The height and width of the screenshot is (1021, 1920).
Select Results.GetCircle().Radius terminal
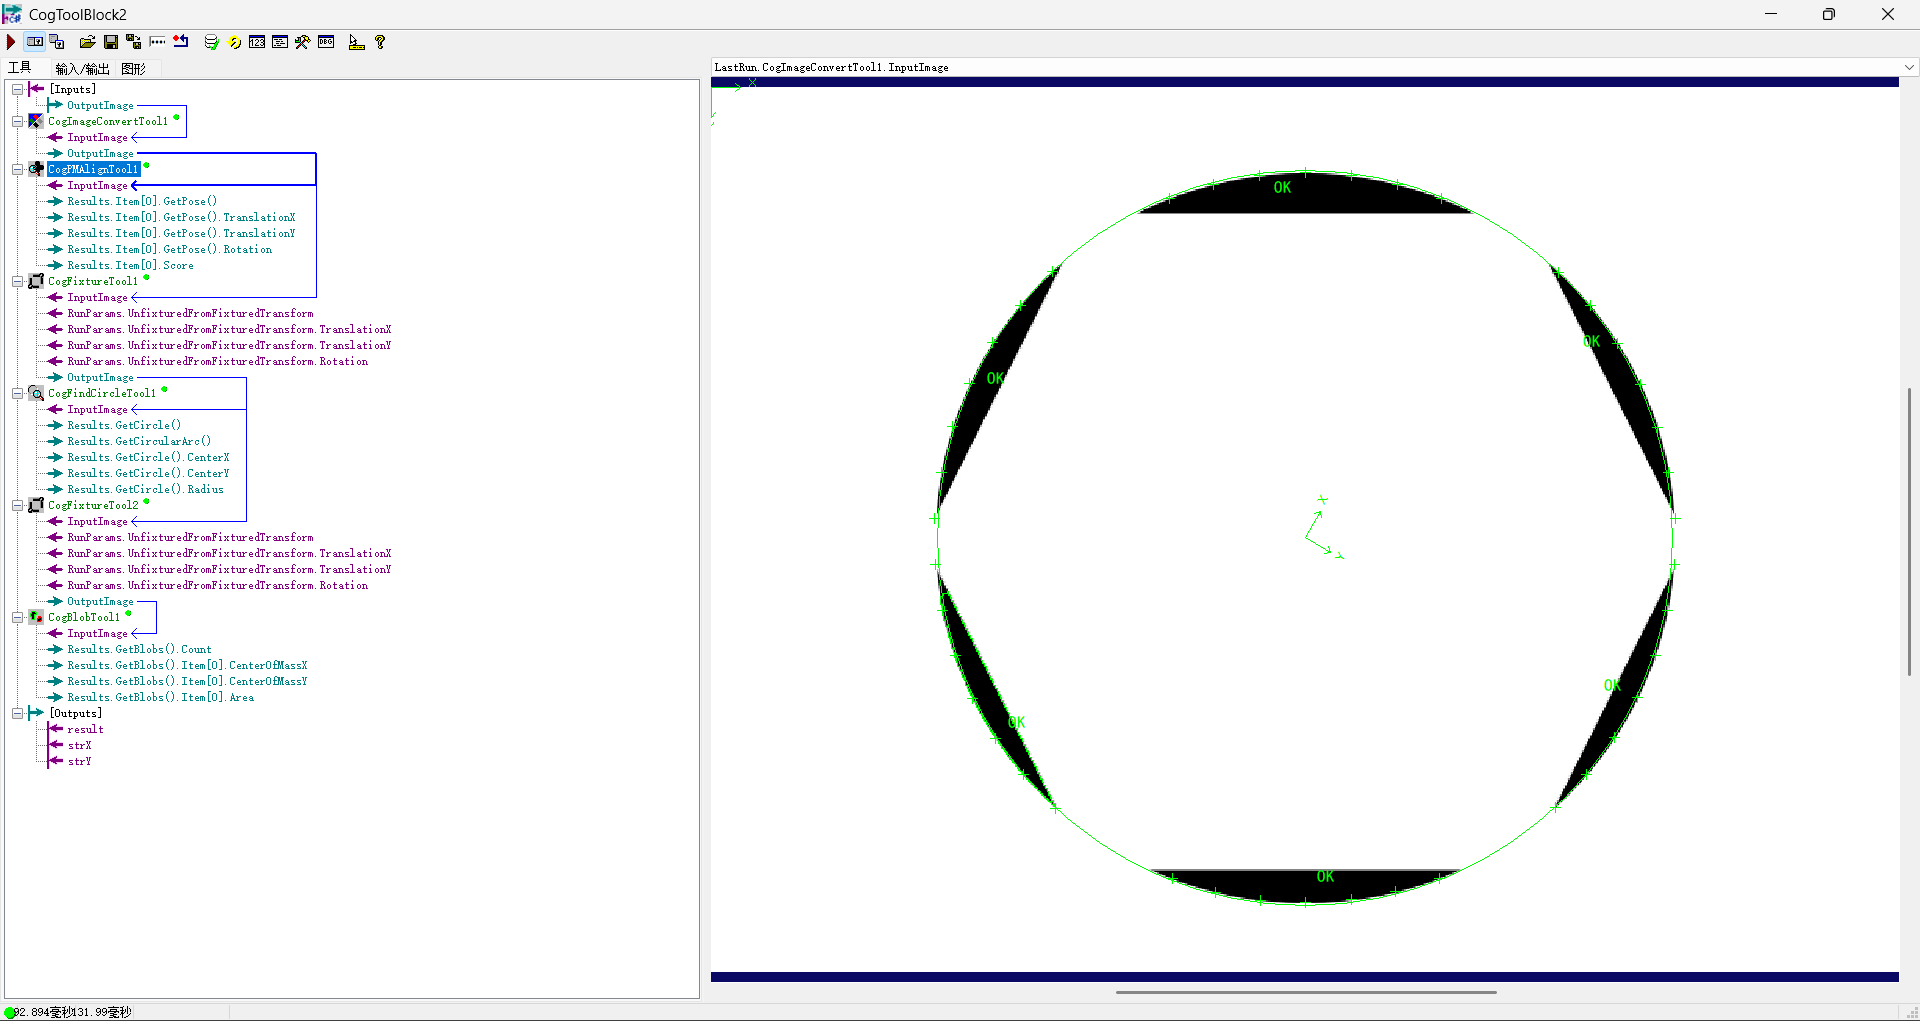146,489
